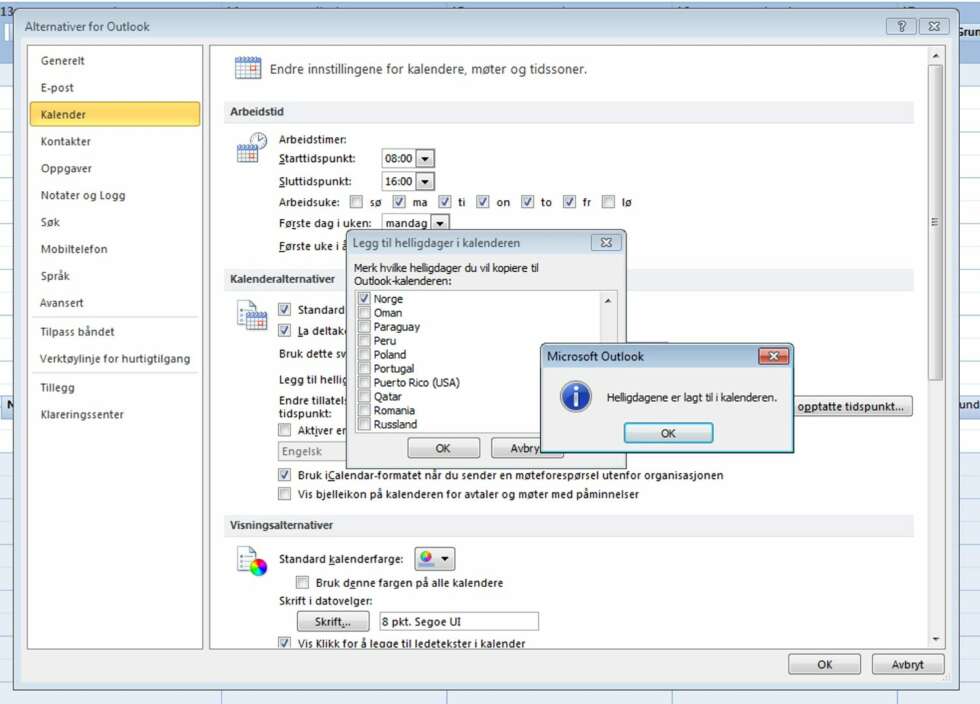Toggle the to workday checkbox
Screen dimensions: 980x704
pyautogui.click(x=528, y=201)
